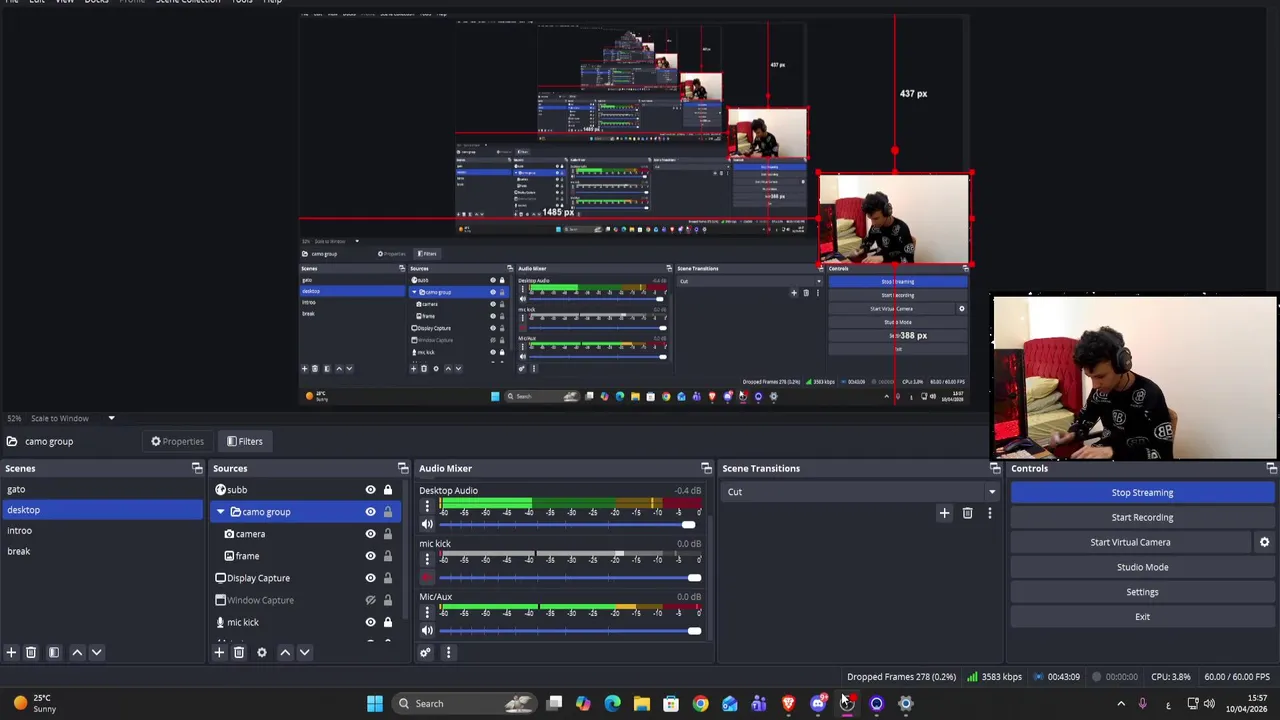Float the Audio Mixer dock with its title icon

click(x=706, y=468)
